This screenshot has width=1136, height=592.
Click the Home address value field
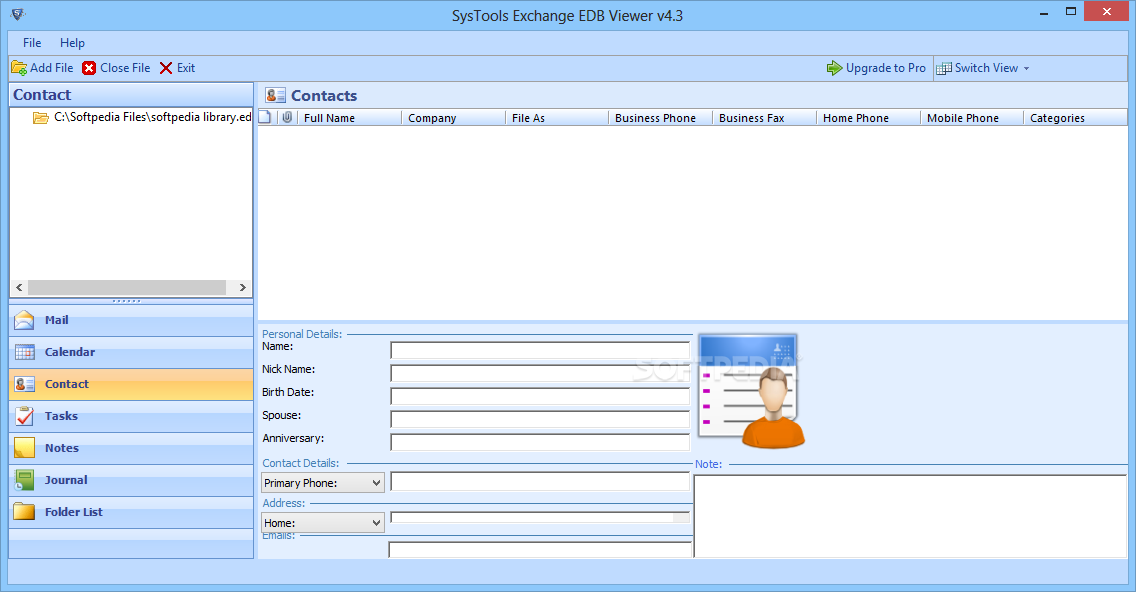tap(540, 517)
